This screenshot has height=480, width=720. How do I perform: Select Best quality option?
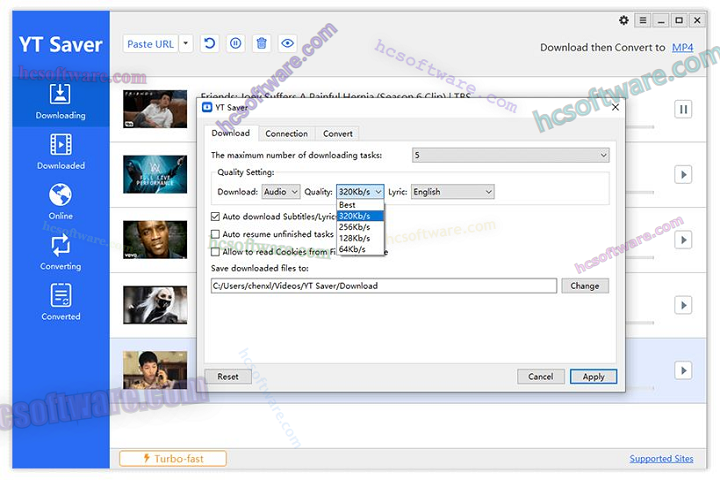(360, 205)
